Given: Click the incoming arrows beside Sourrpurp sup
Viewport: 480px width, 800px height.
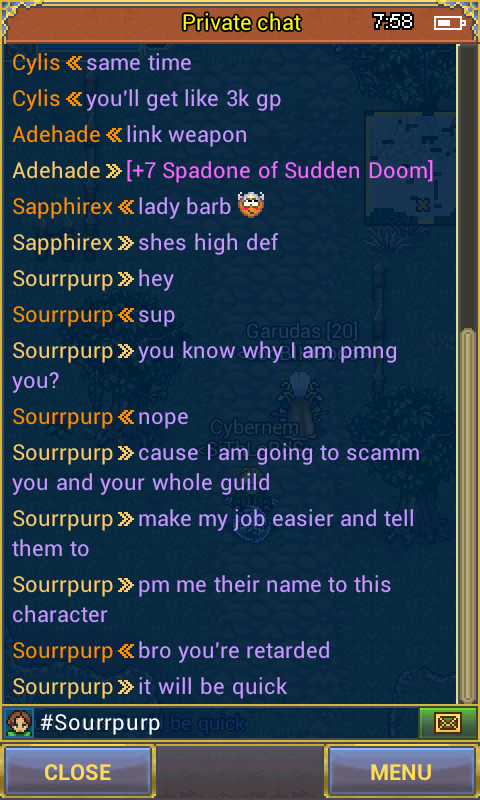Looking at the screenshot, I should [x=125, y=315].
